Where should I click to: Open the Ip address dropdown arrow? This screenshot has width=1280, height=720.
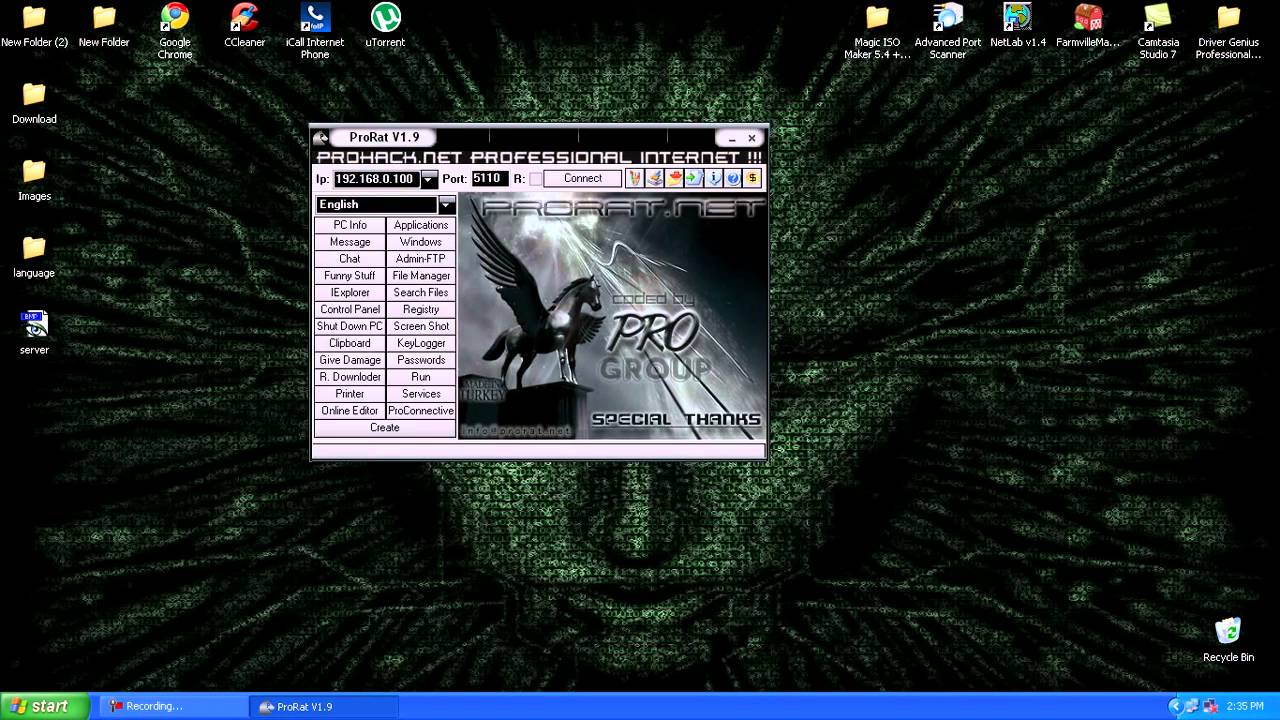[x=429, y=179]
